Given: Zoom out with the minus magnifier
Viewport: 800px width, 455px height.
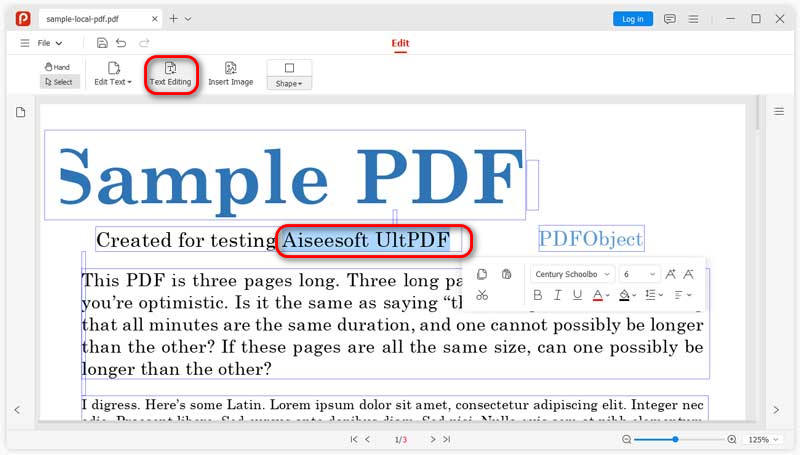Looking at the screenshot, I should point(627,439).
